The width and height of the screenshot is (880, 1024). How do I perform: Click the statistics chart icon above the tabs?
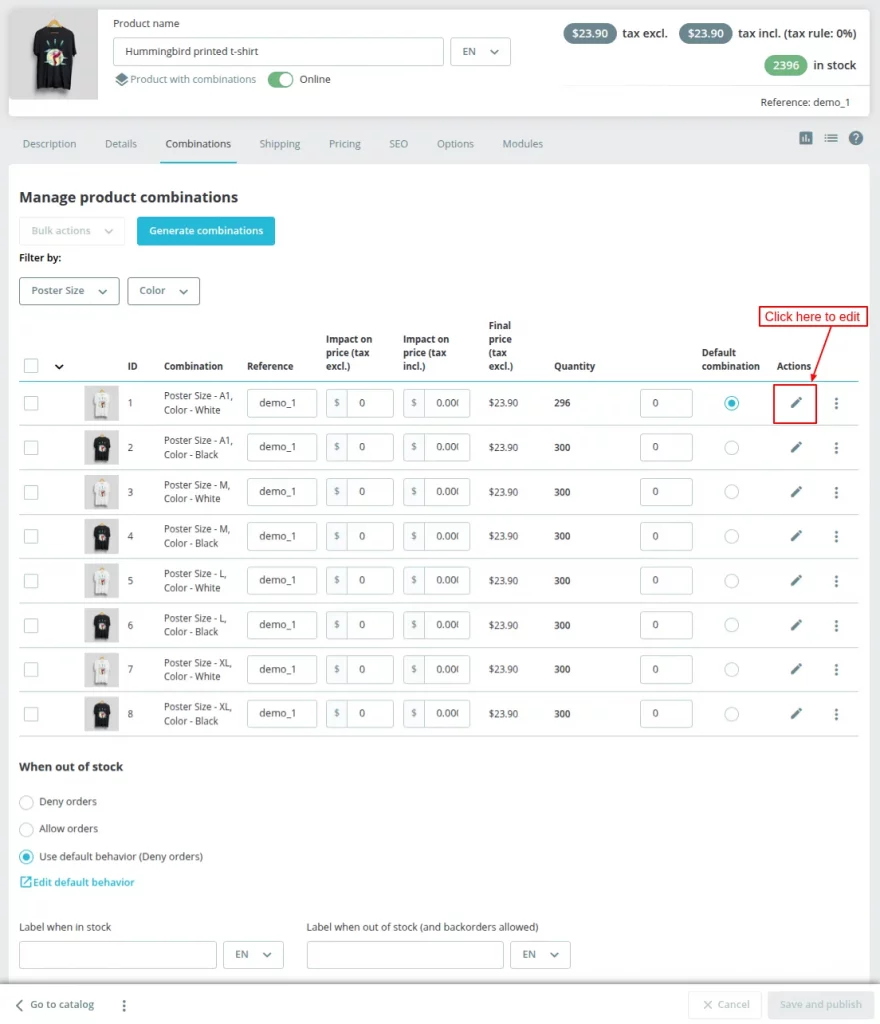[805, 138]
